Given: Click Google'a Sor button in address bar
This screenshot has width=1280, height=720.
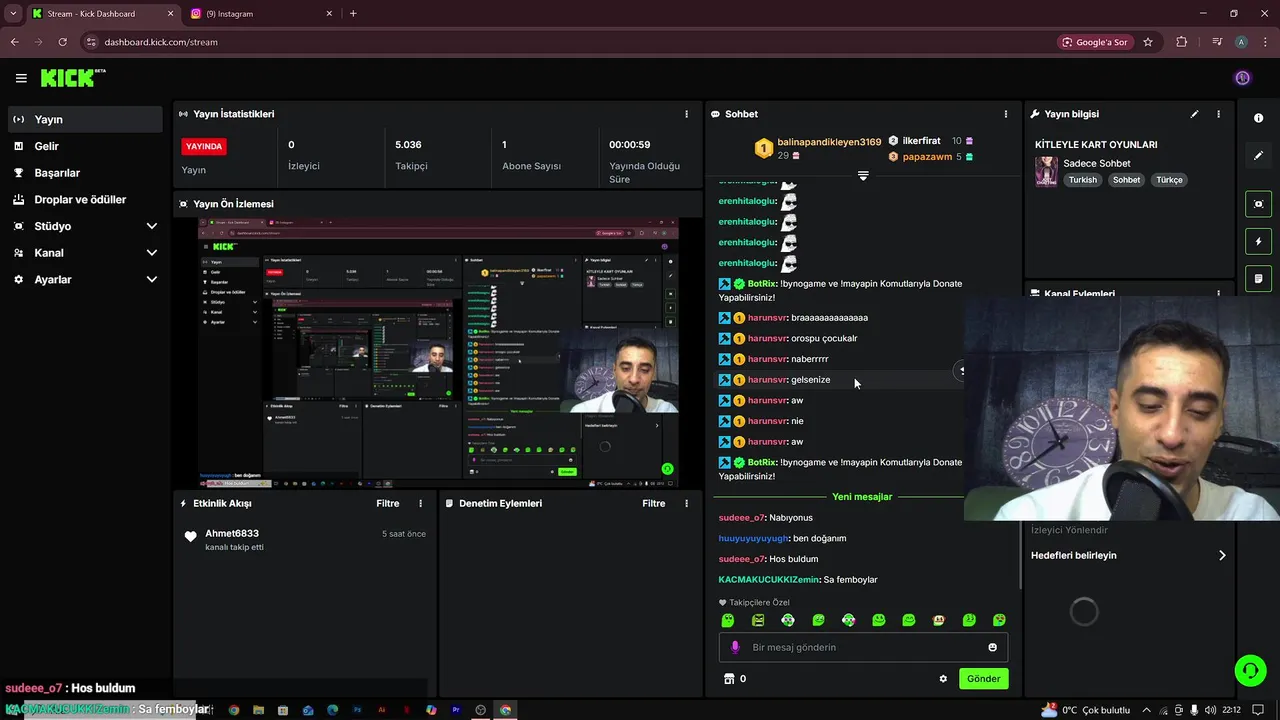Looking at the screenshot, I should tap(1095, 42).
